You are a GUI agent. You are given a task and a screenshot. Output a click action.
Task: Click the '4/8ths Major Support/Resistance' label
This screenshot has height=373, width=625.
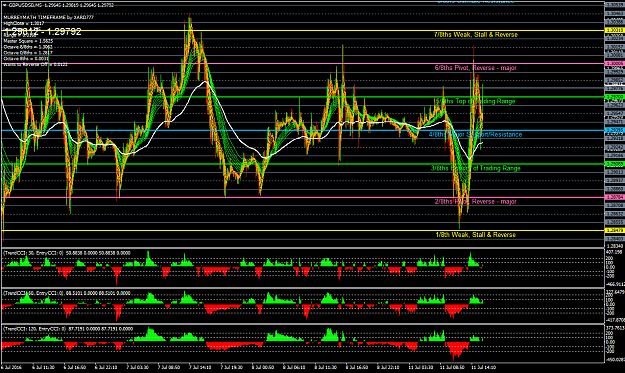tap(475, 135)
